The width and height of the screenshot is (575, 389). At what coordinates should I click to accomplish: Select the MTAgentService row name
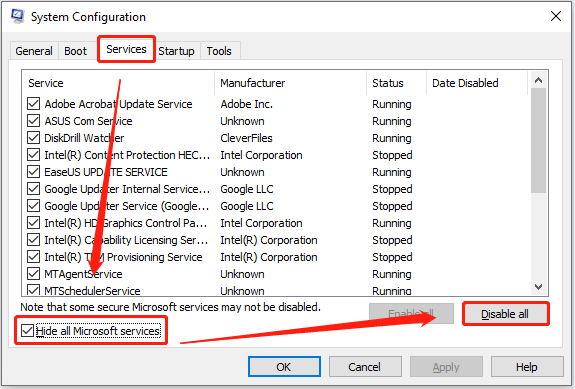click(x=83, y=274)
